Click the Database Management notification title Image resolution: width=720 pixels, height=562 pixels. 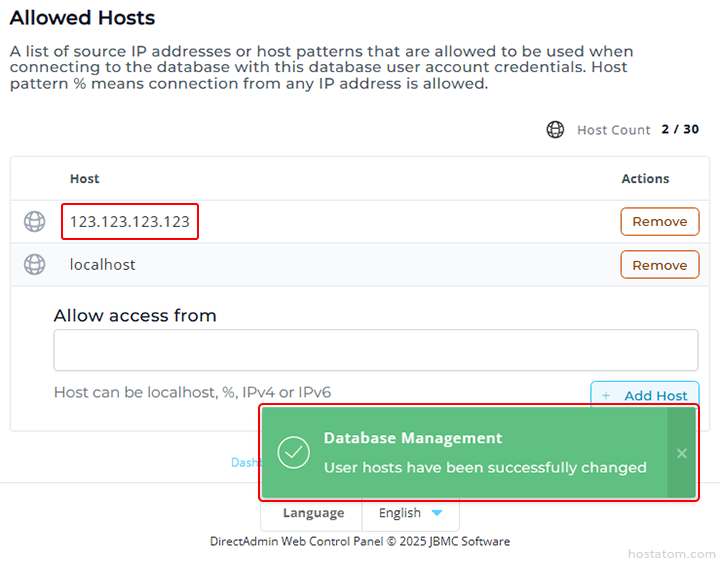pos(413,438)
